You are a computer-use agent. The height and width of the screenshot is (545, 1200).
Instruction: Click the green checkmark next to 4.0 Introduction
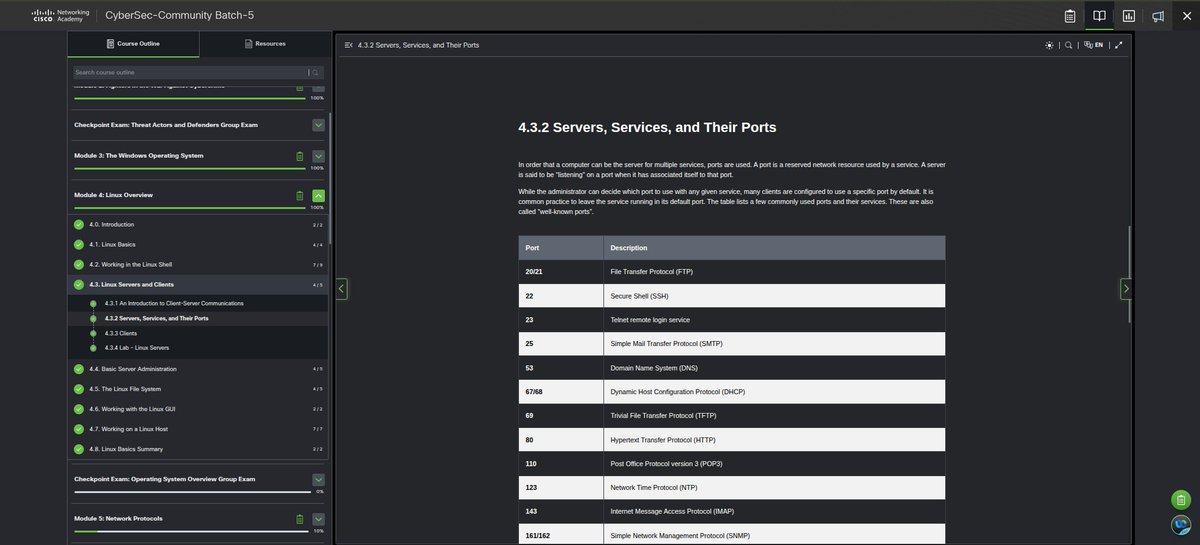click(79, 224)
